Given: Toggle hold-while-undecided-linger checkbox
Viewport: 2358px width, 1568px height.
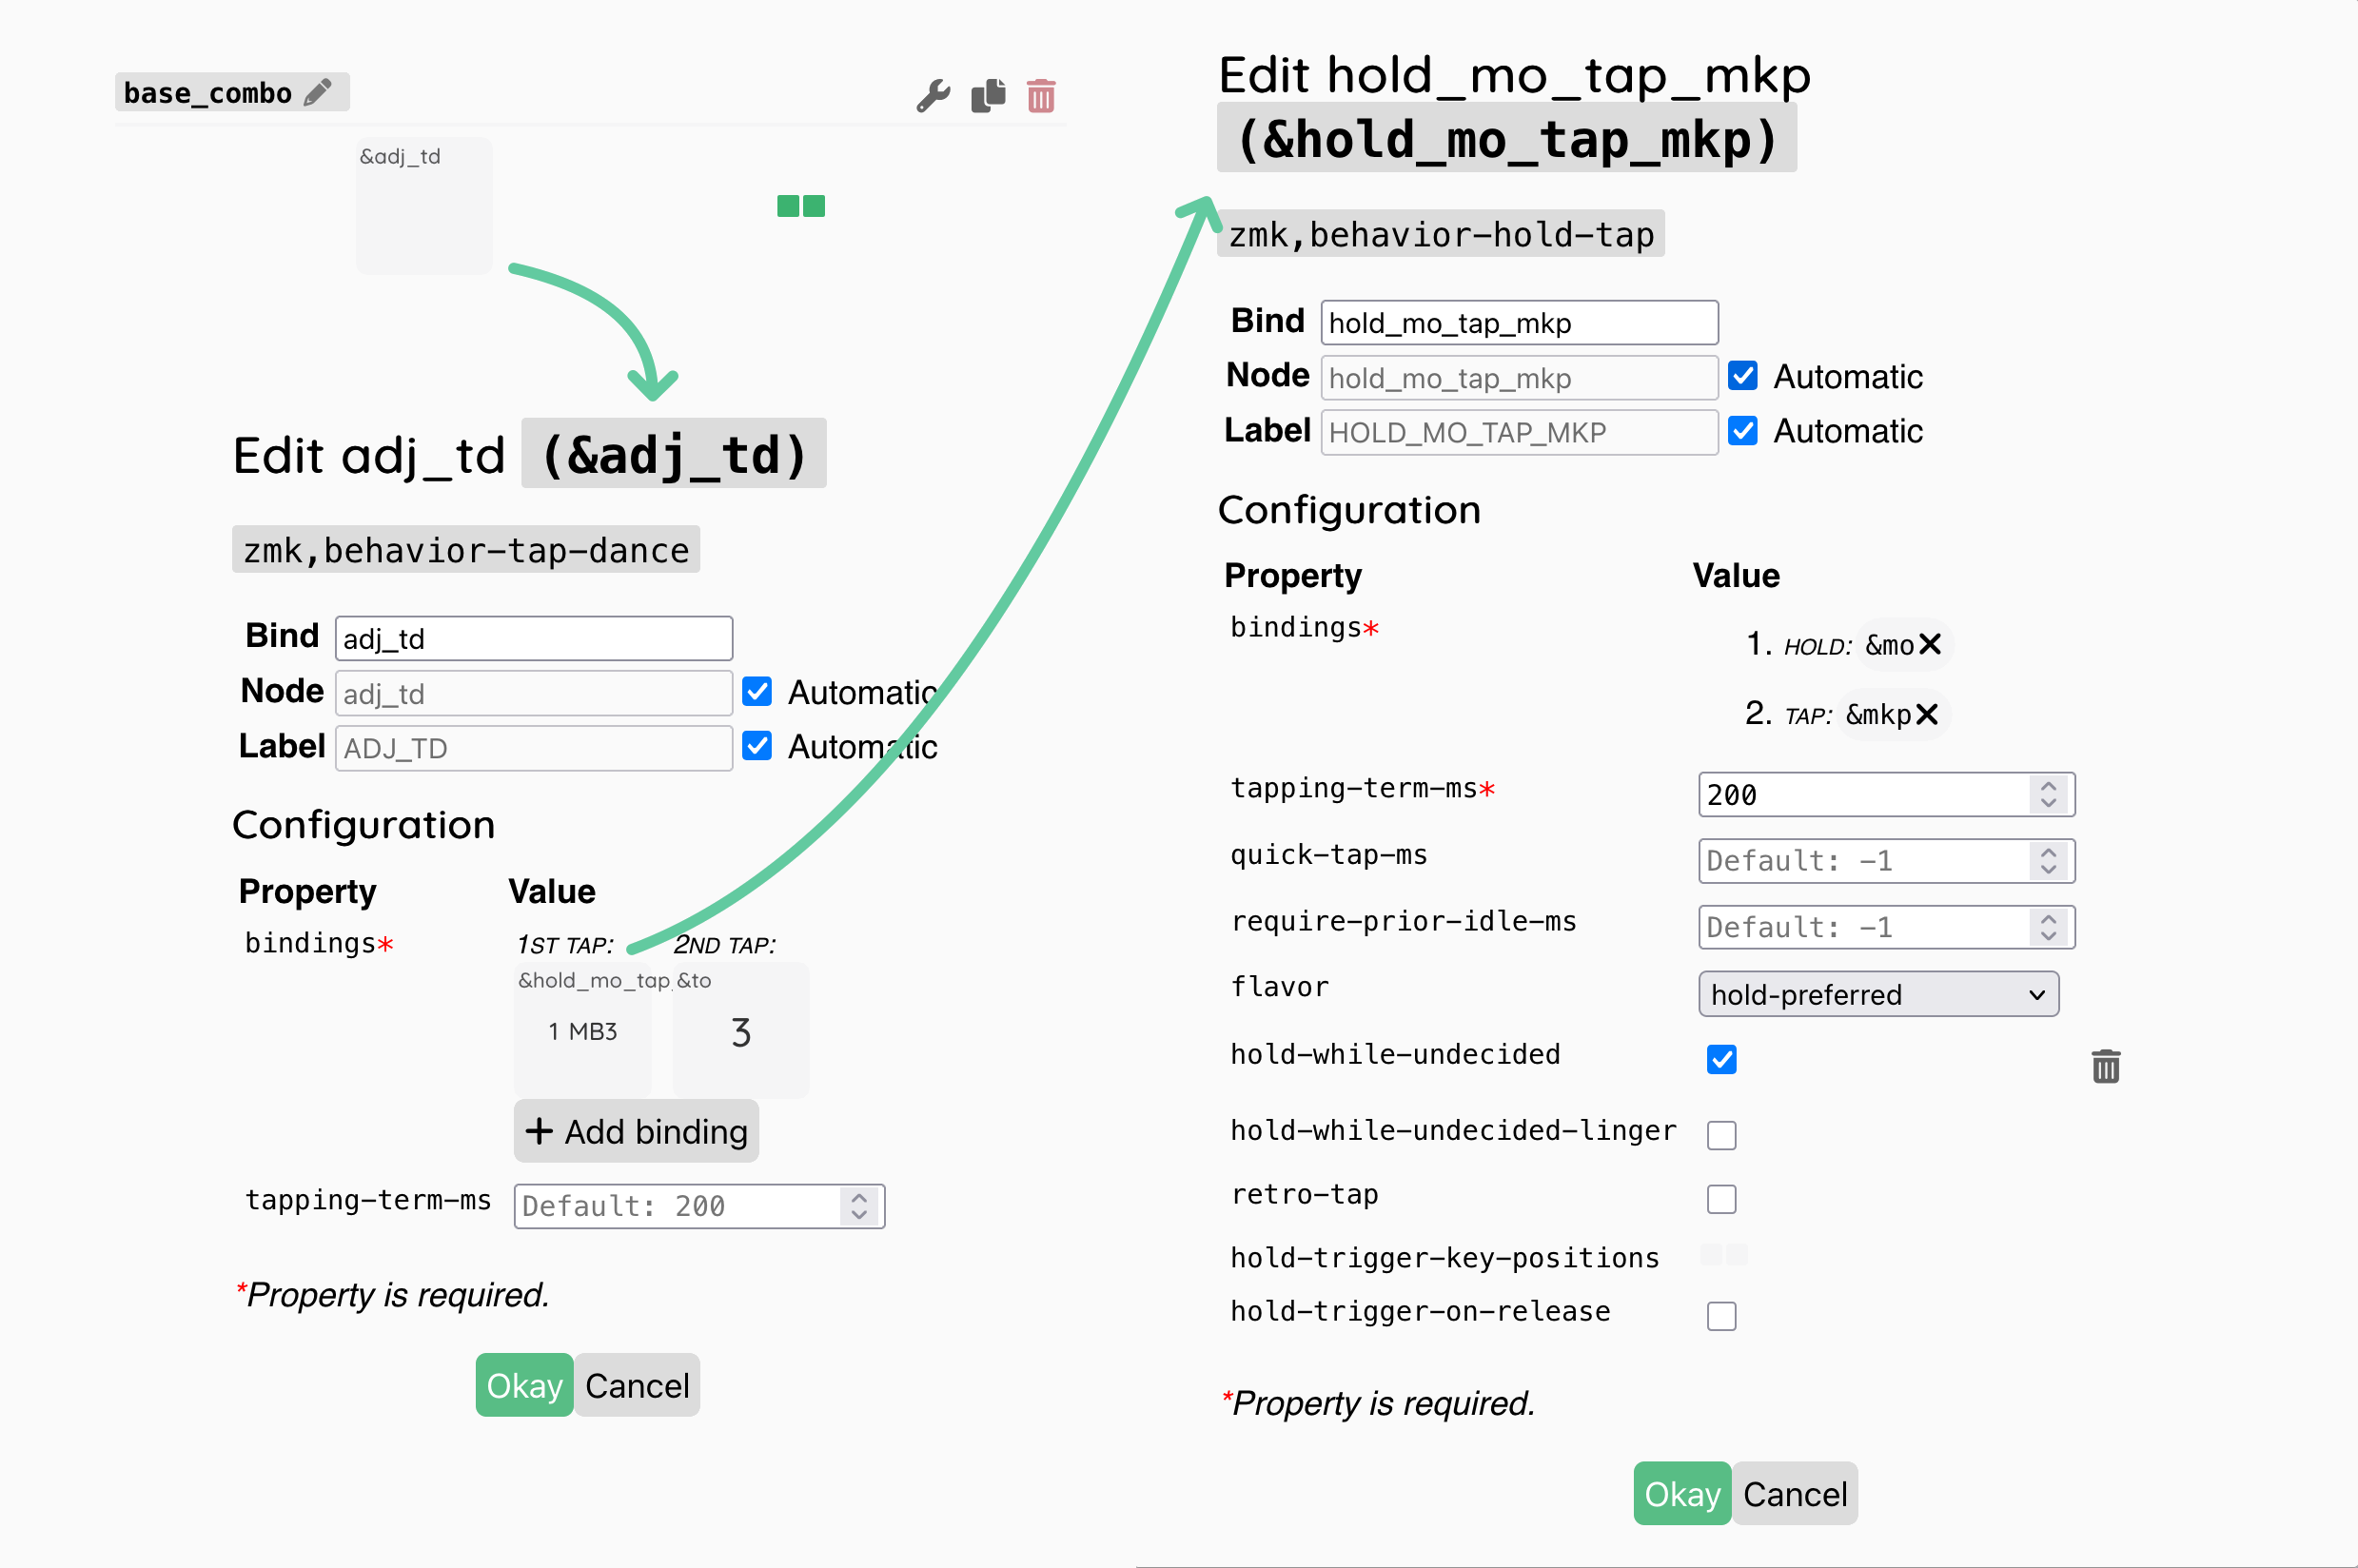Looking at the screenshot, I should point(1721,1135).
